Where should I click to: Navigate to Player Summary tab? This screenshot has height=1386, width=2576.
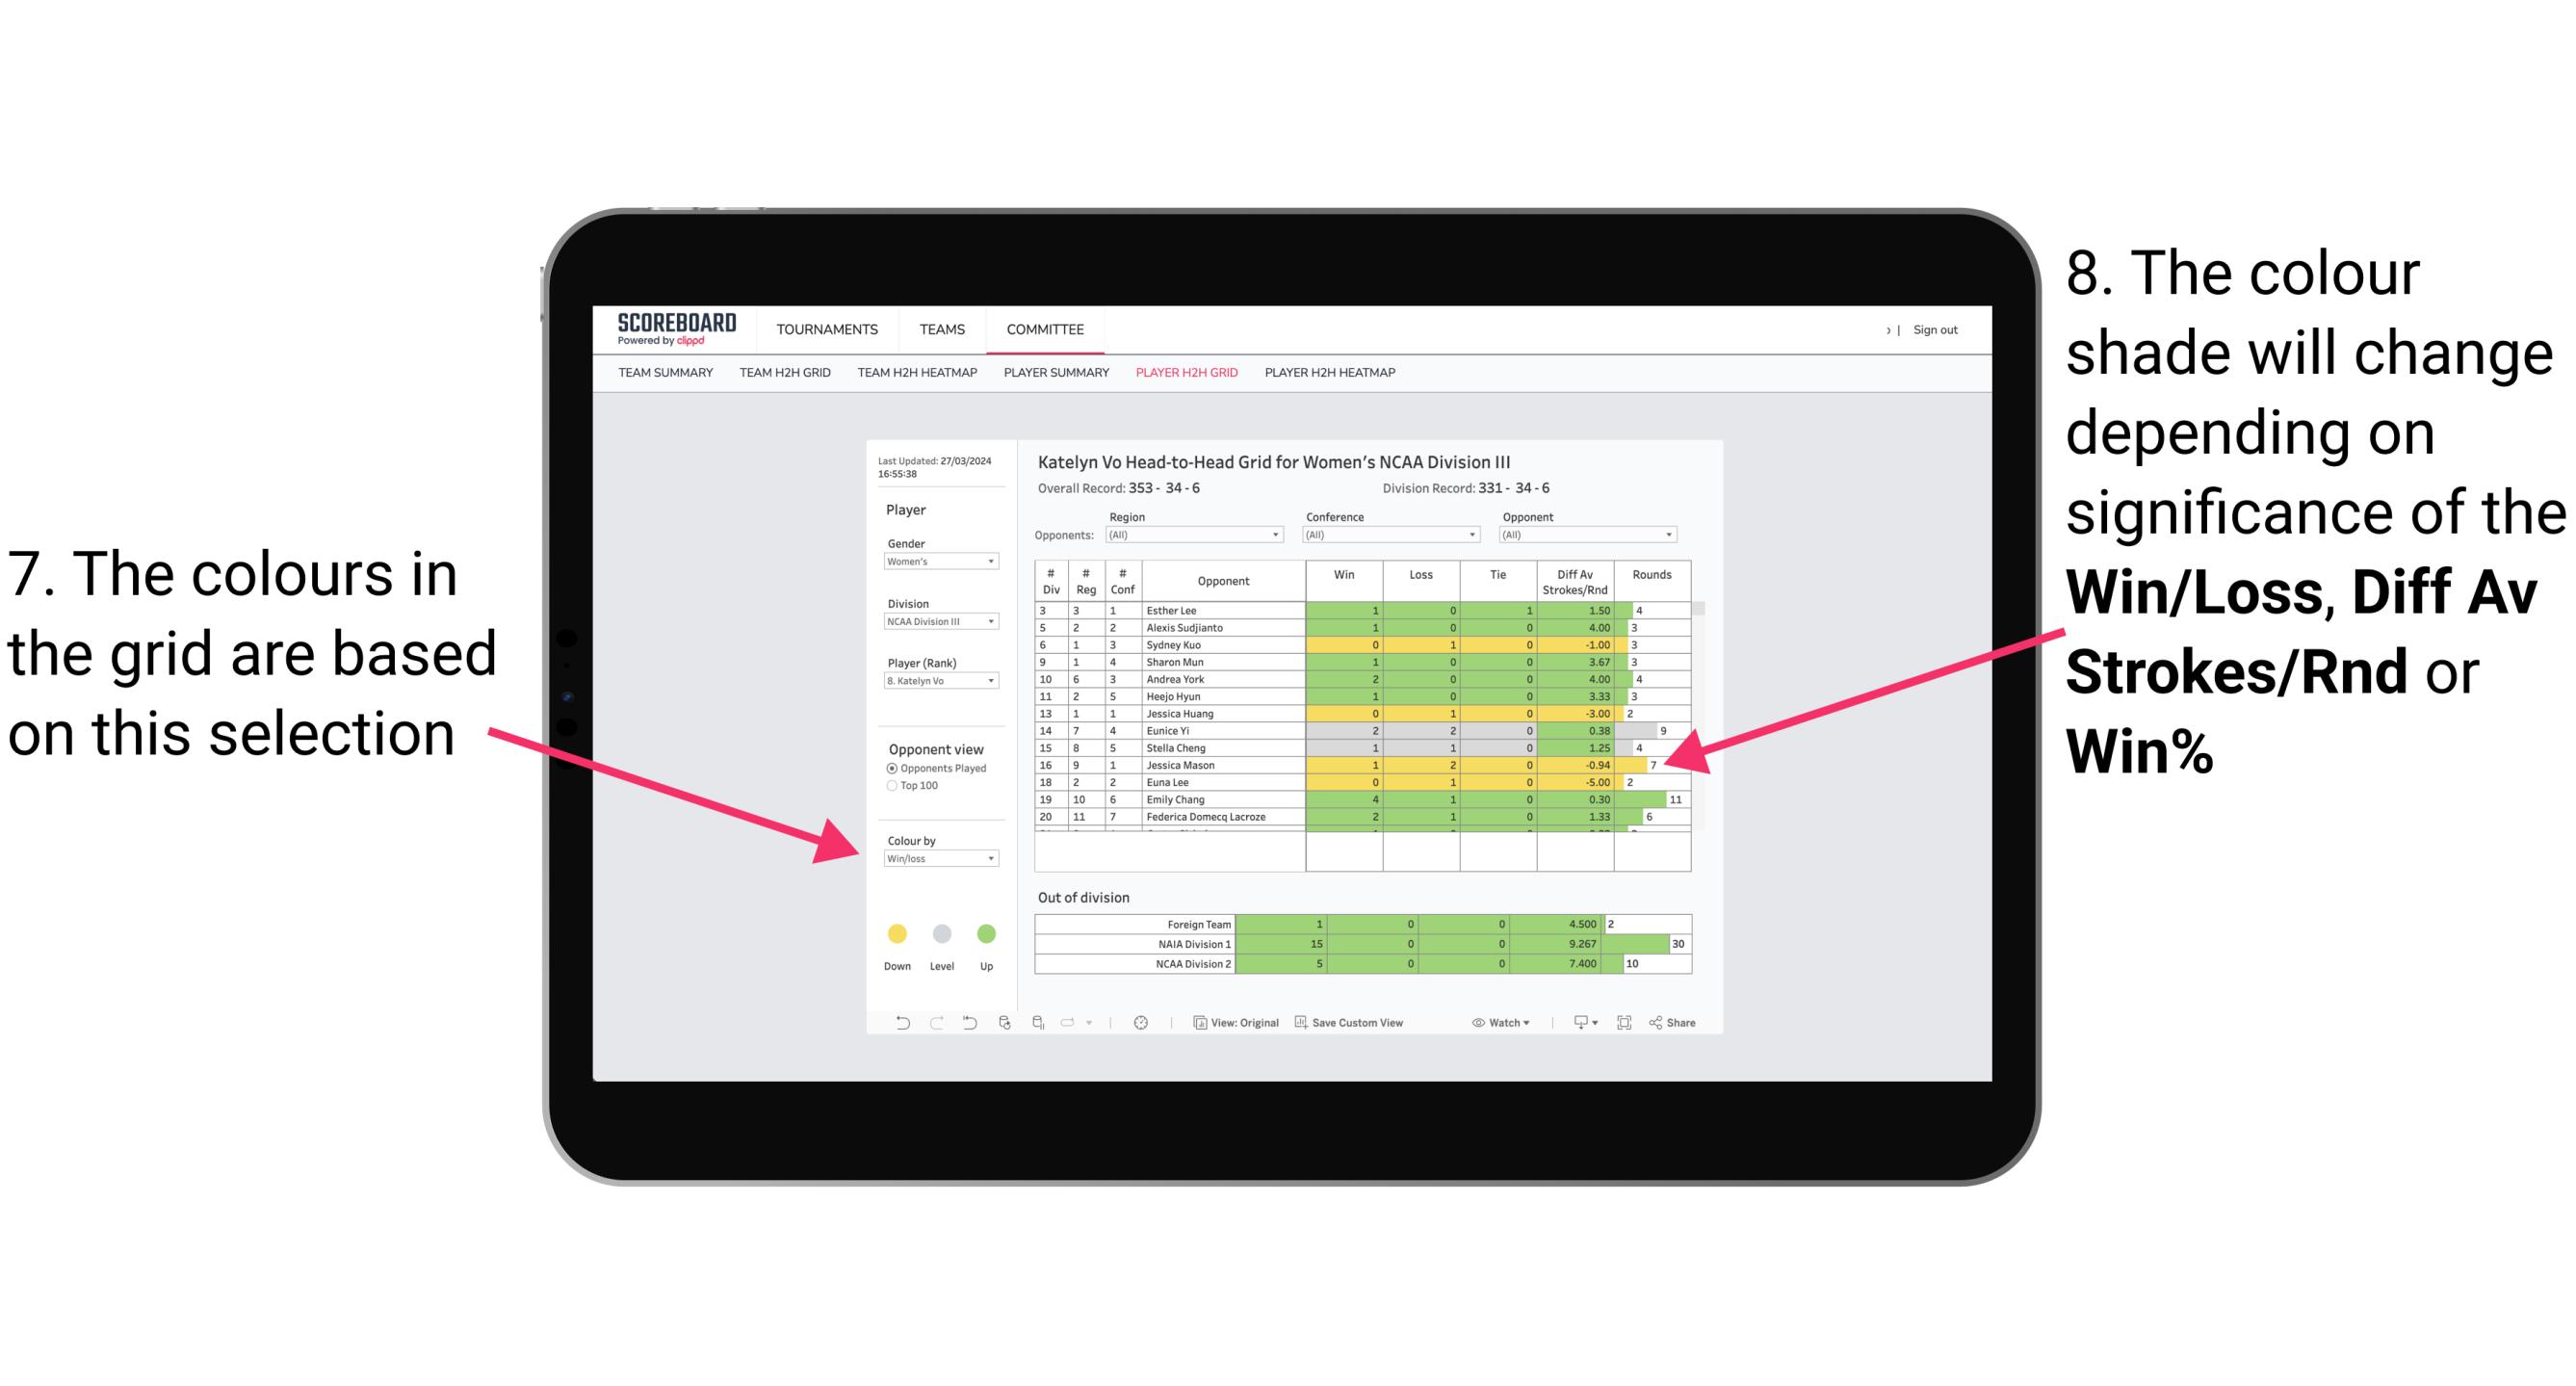1057,378
